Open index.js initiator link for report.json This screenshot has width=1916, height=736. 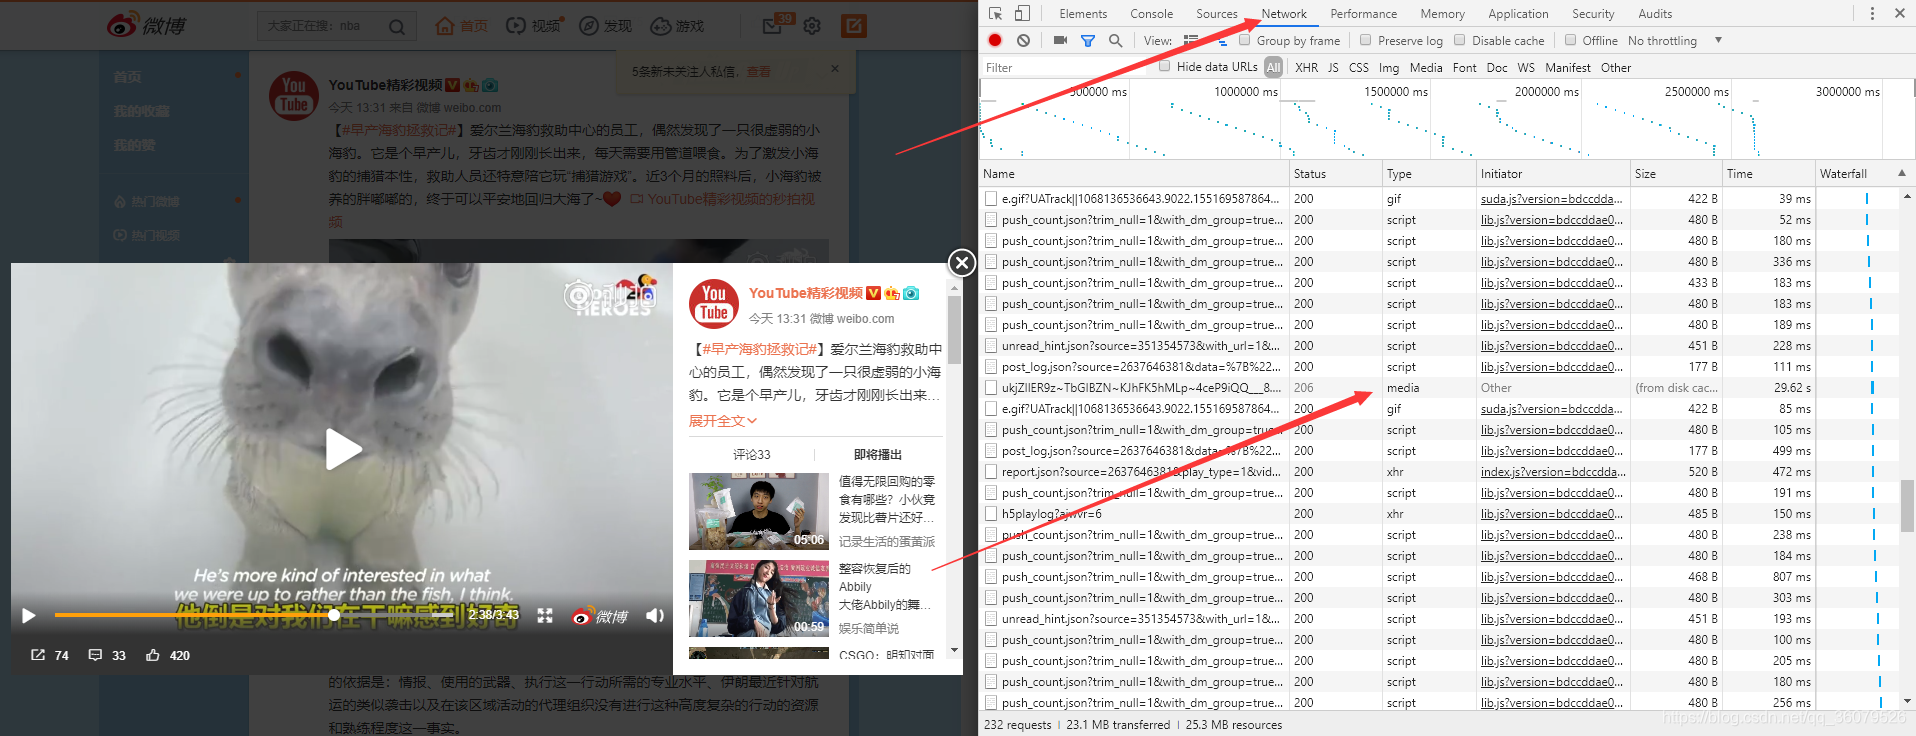(1553, 472)
